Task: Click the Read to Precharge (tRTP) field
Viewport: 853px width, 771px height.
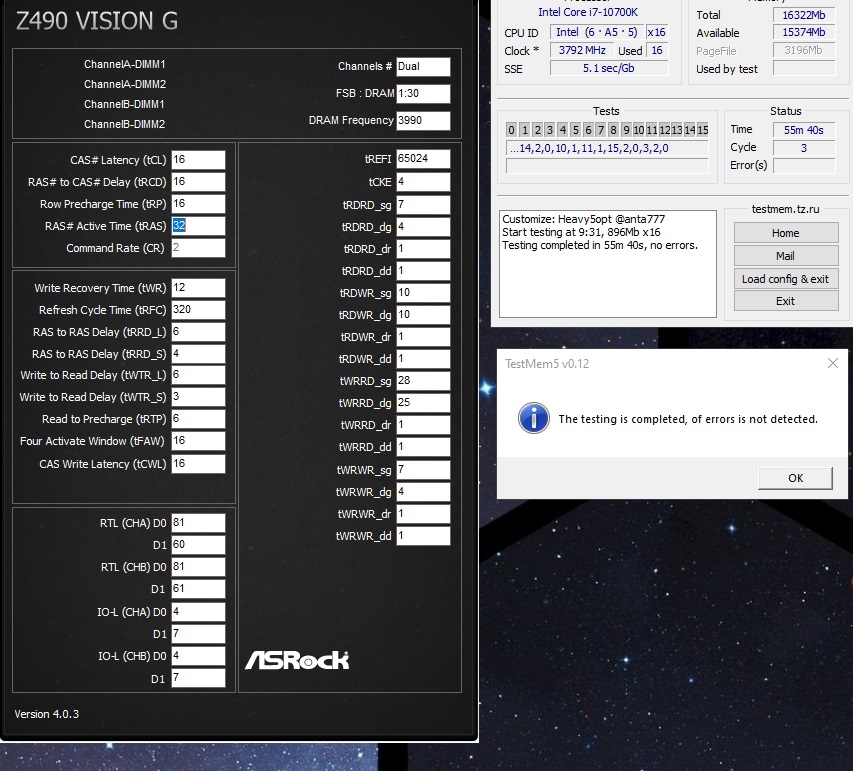Action: pos(198,418)
